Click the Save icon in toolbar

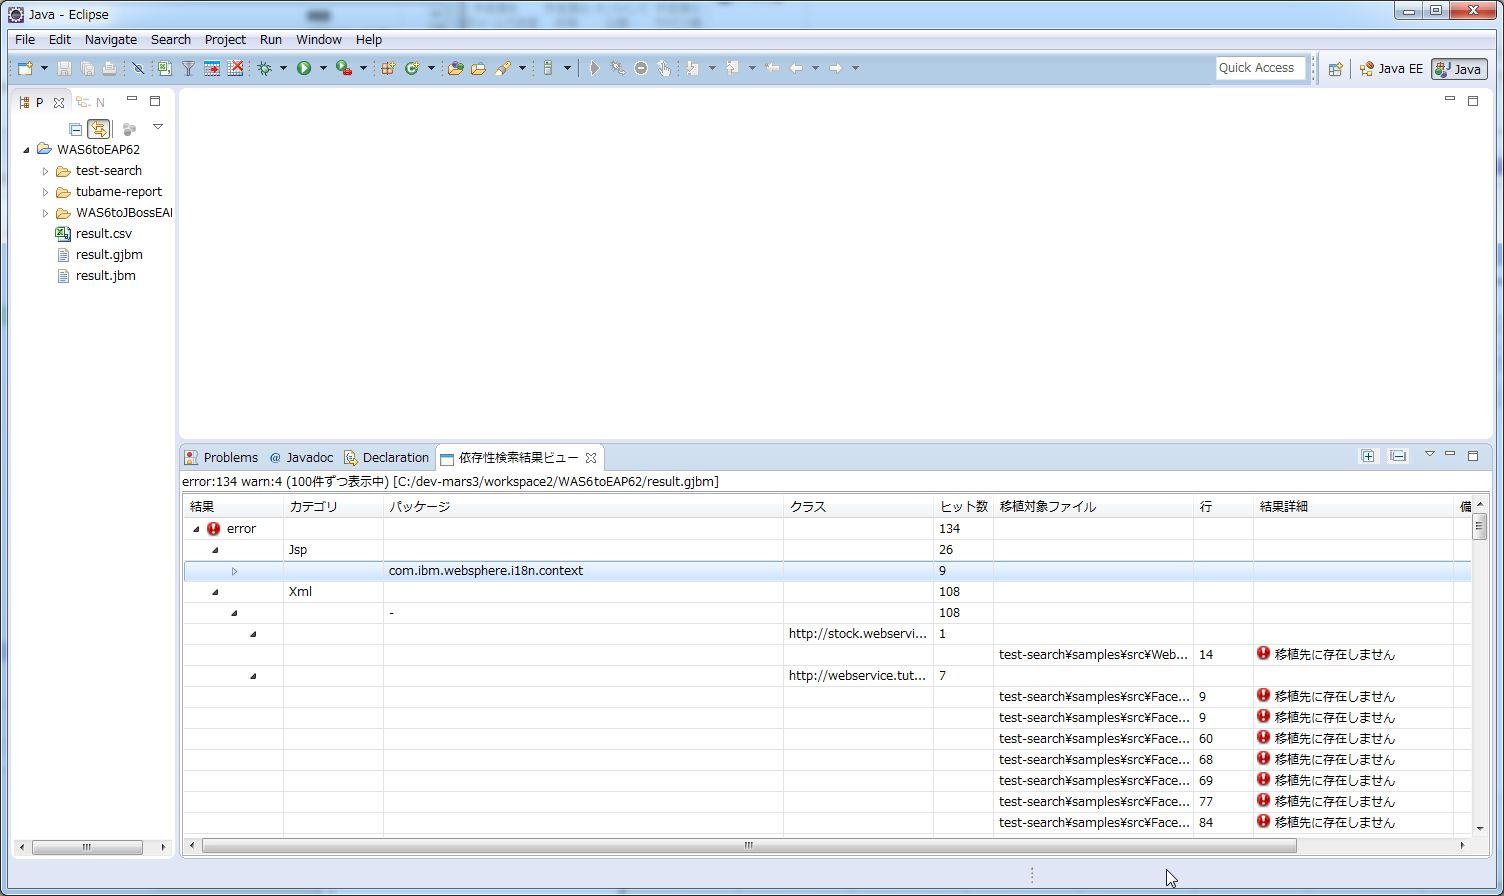(64, 68)
